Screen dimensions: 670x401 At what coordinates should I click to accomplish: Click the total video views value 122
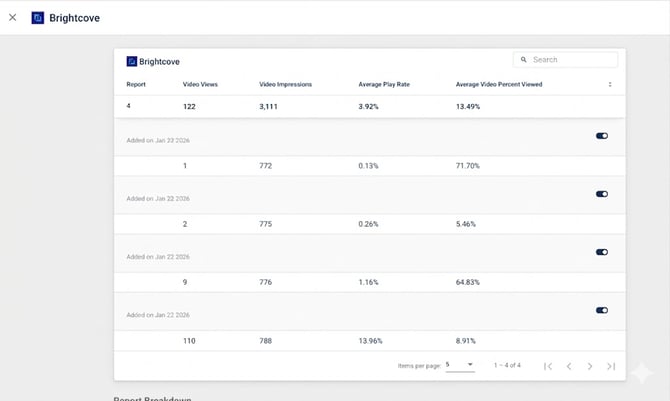189,106
